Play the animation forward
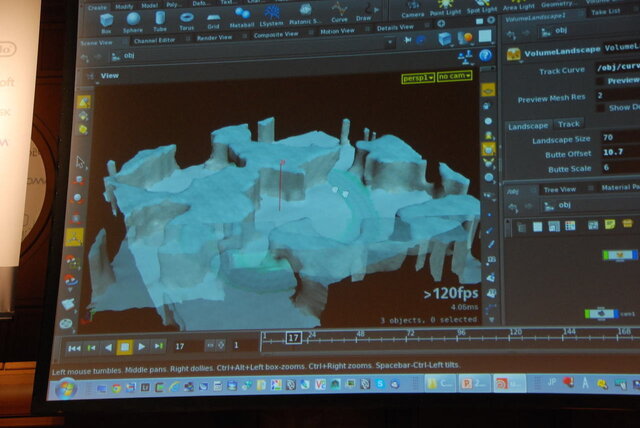 [x=142, y=346]
